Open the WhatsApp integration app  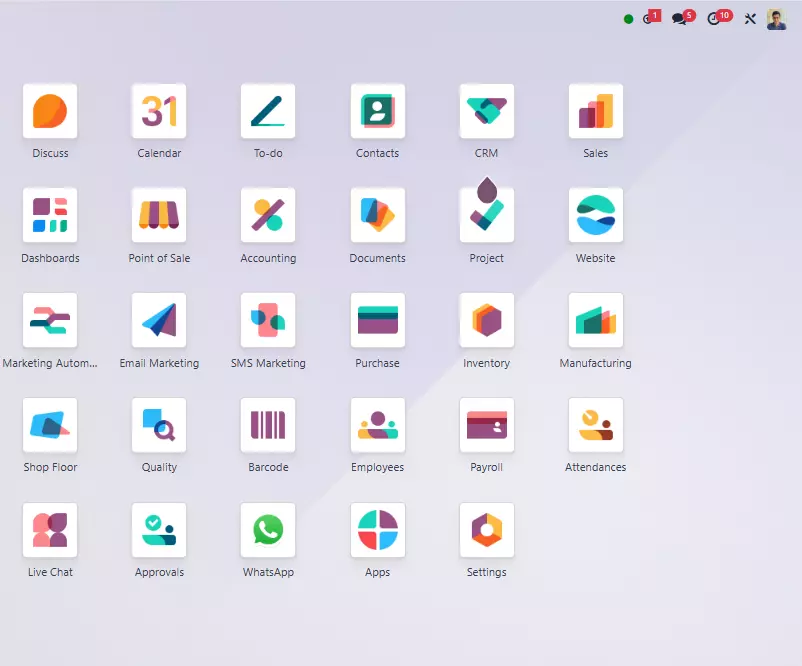tap(267, 528)
